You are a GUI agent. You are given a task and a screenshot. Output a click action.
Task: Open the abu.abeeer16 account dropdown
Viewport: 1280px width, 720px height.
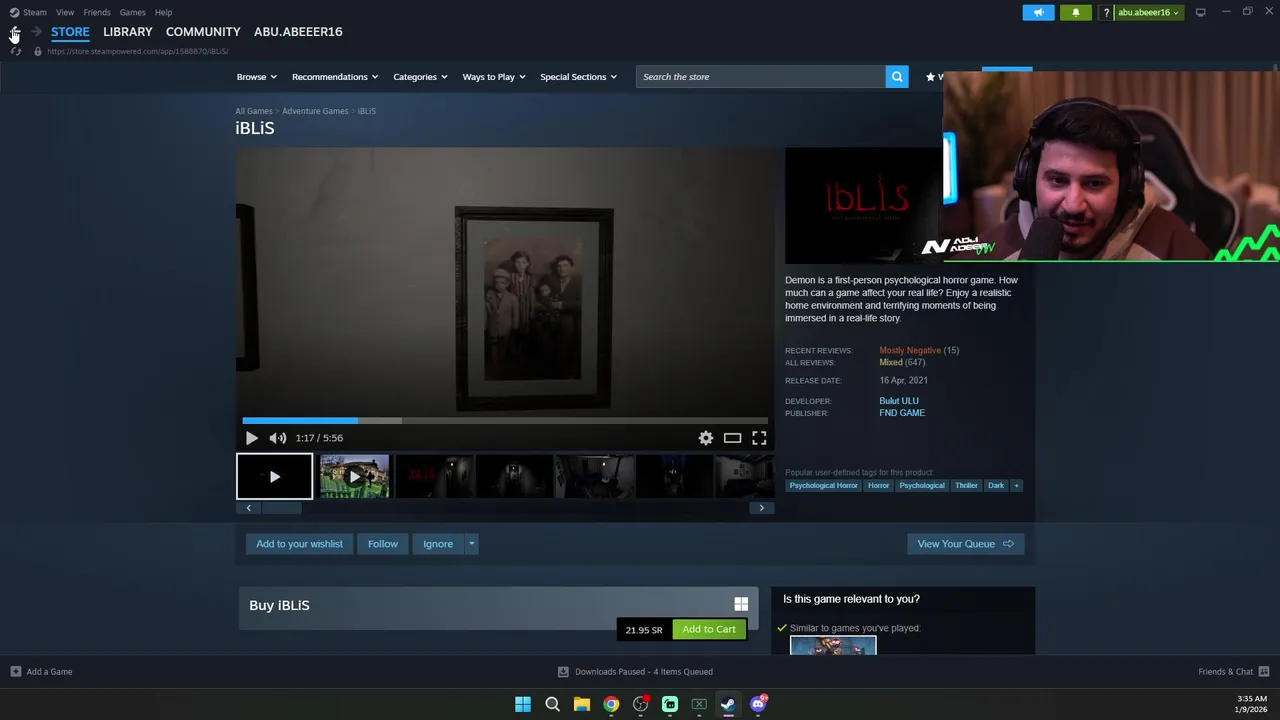click(1149, 12)
